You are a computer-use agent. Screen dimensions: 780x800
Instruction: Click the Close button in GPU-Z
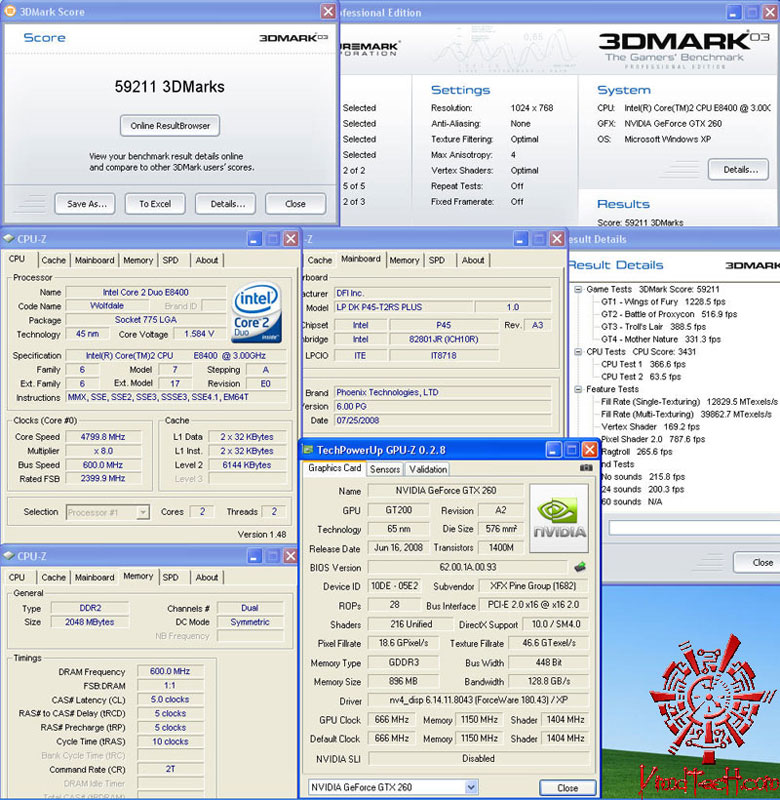567,787
